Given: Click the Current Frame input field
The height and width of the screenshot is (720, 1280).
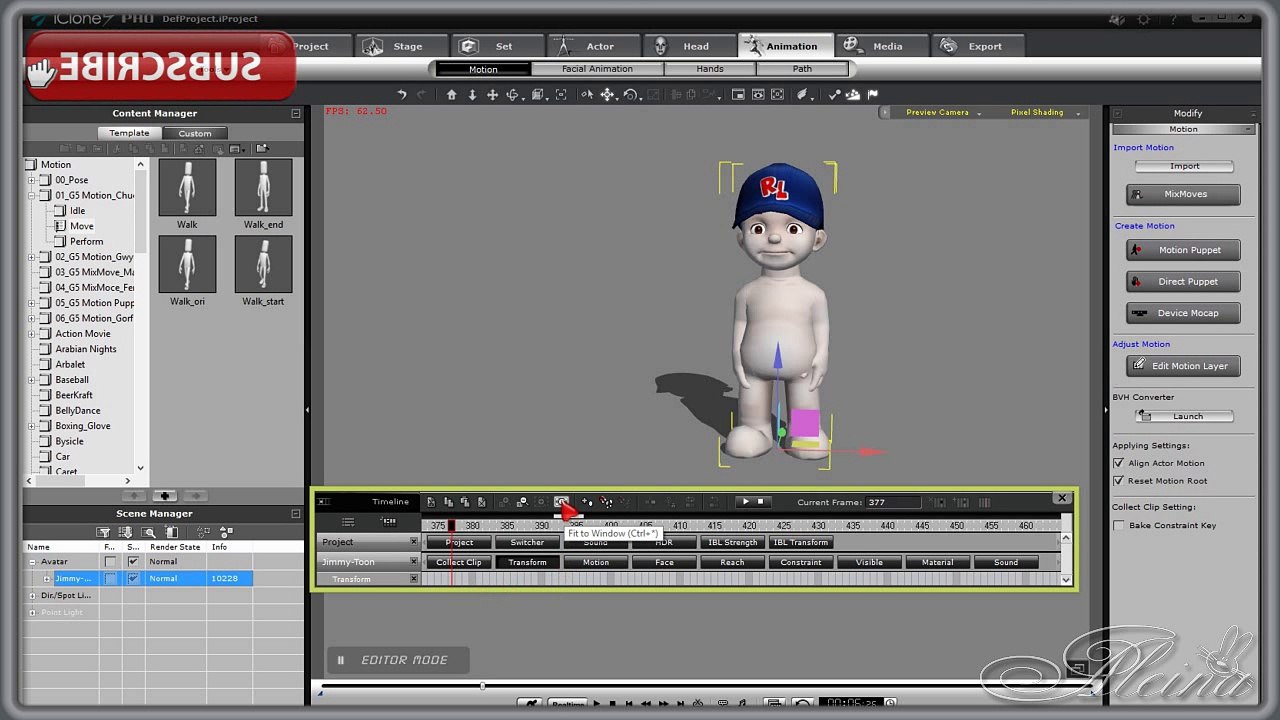Looking at the screenshot, I should pyautogui.click(x=893, y=502).
